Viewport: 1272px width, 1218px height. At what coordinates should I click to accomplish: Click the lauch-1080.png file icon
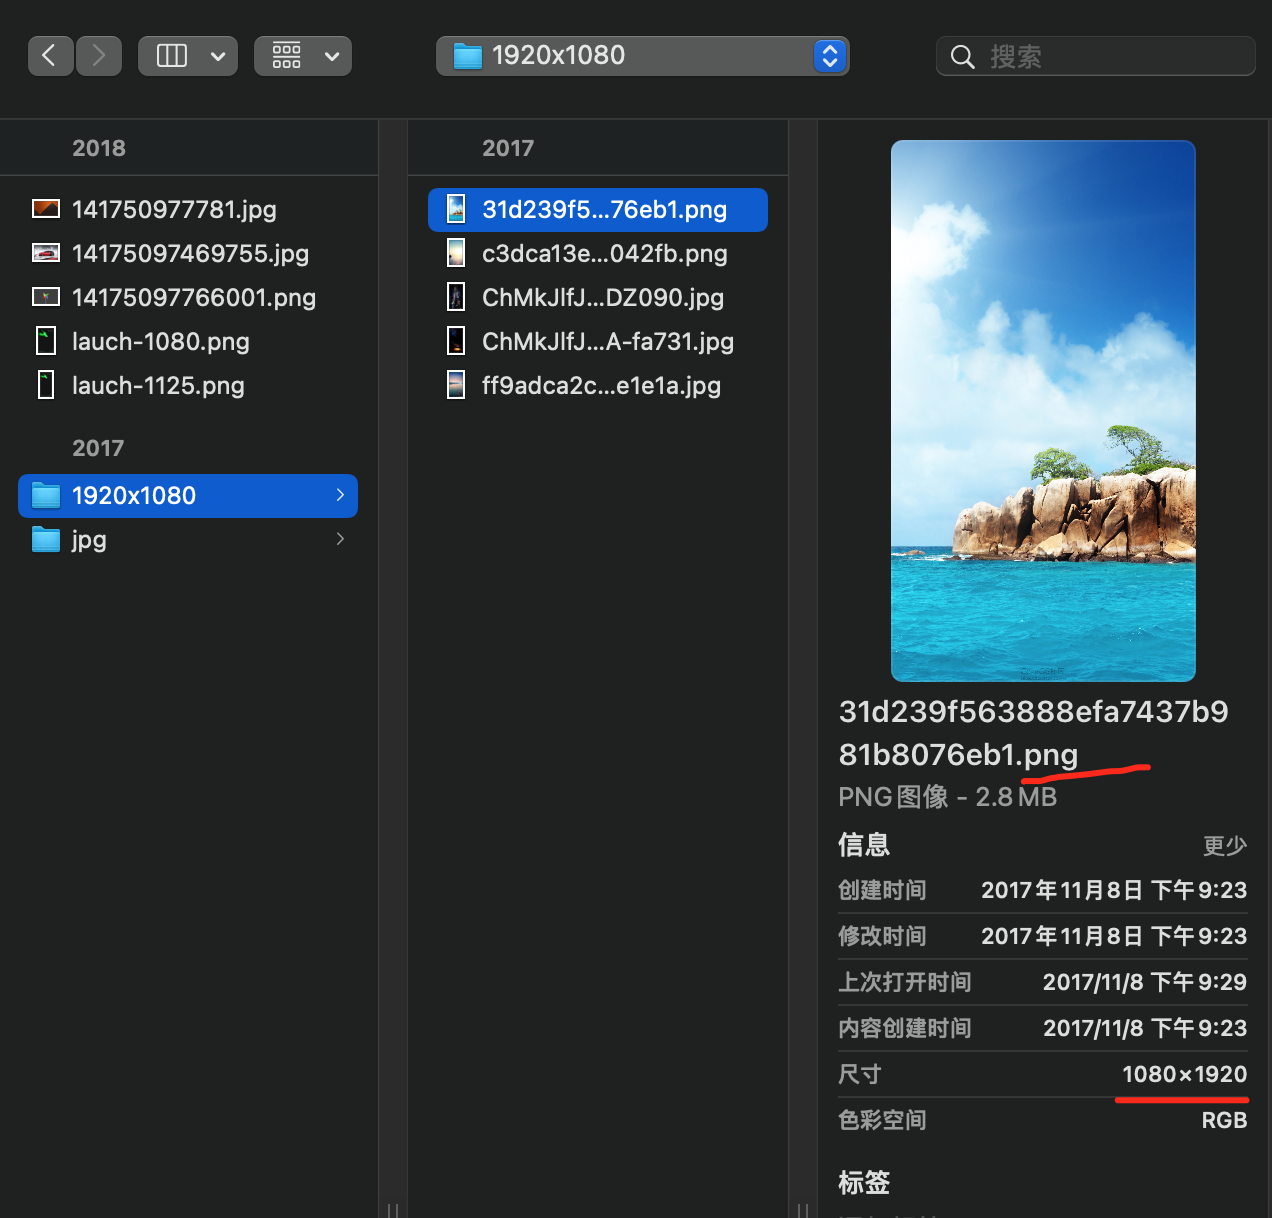coord(46,341)
